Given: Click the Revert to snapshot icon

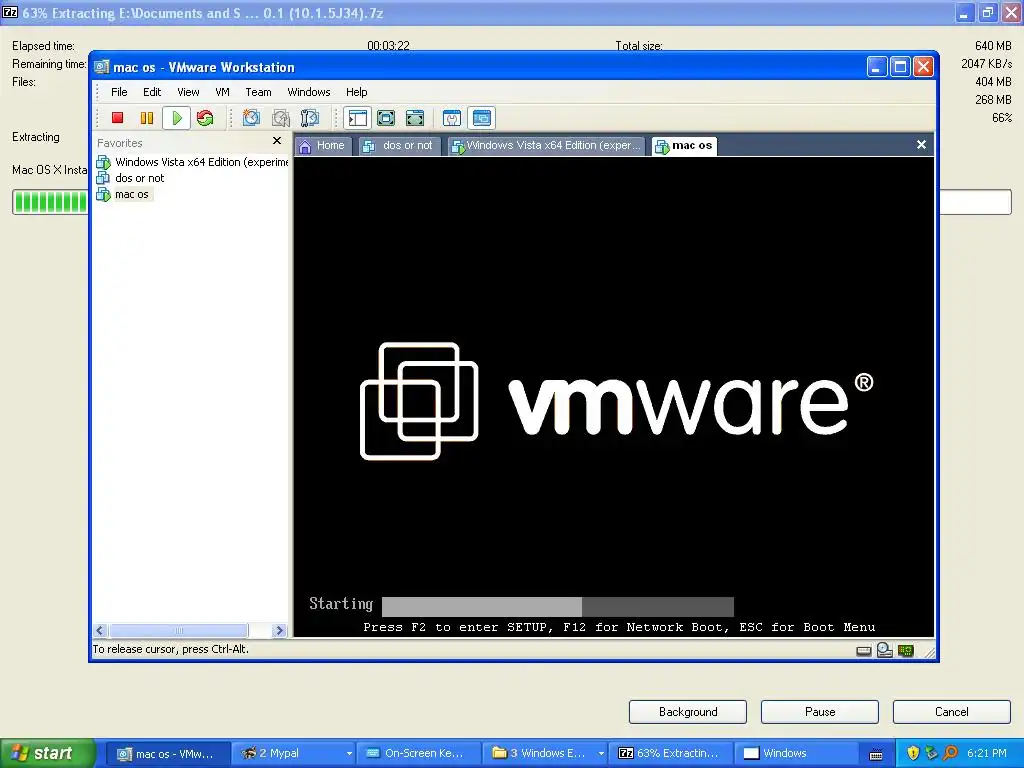Looking at the screenshot, I should click(281, 118).
